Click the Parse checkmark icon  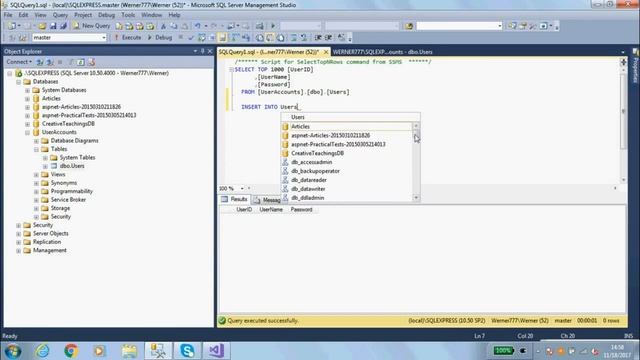(191, 38)
